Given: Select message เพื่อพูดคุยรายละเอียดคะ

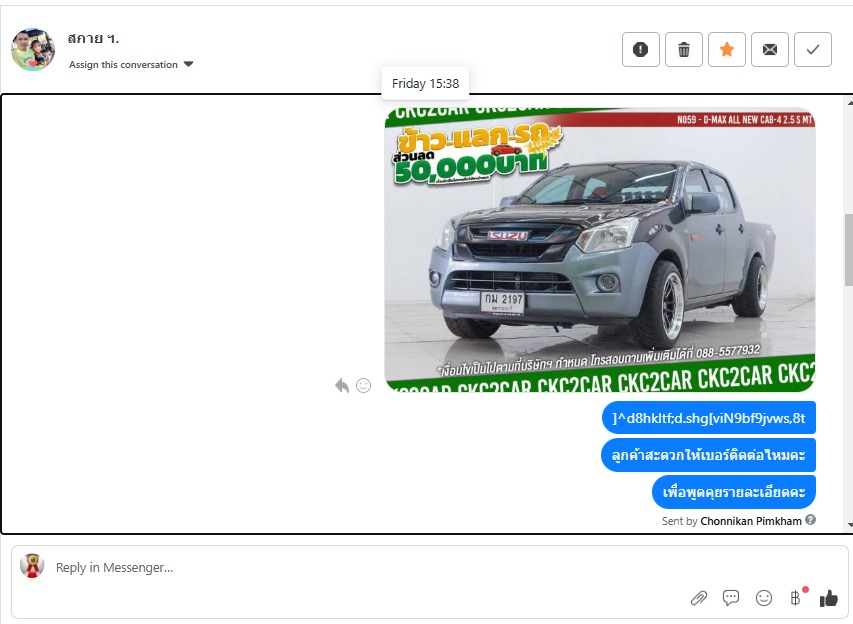Looking at the screenshot, I should coord(734,492).
